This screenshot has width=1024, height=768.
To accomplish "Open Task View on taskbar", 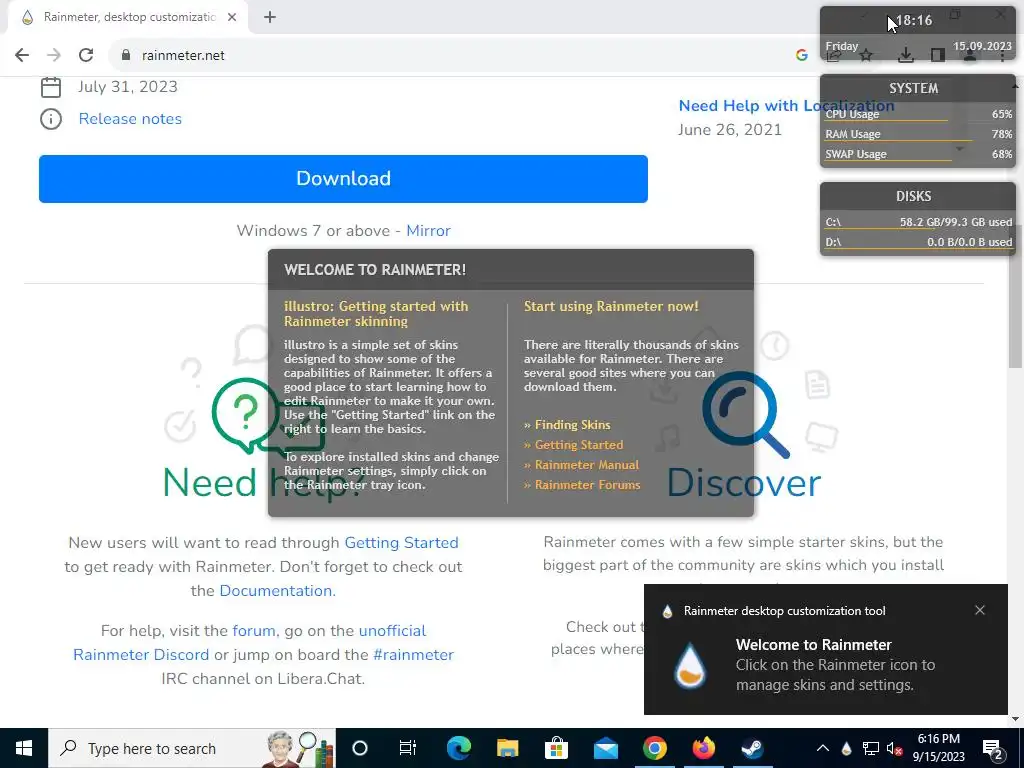I will pyautogui.click(x=408, y=748).
